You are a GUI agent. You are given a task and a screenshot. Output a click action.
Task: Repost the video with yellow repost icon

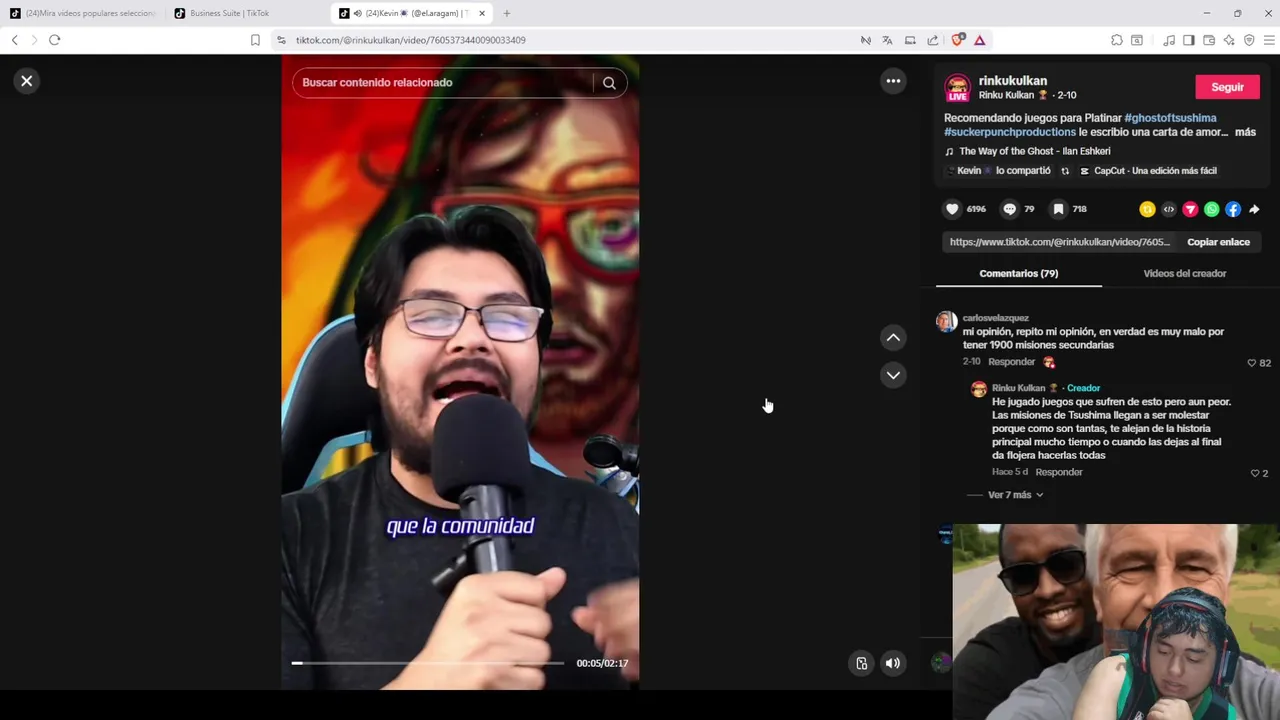tap(1147, 209)
